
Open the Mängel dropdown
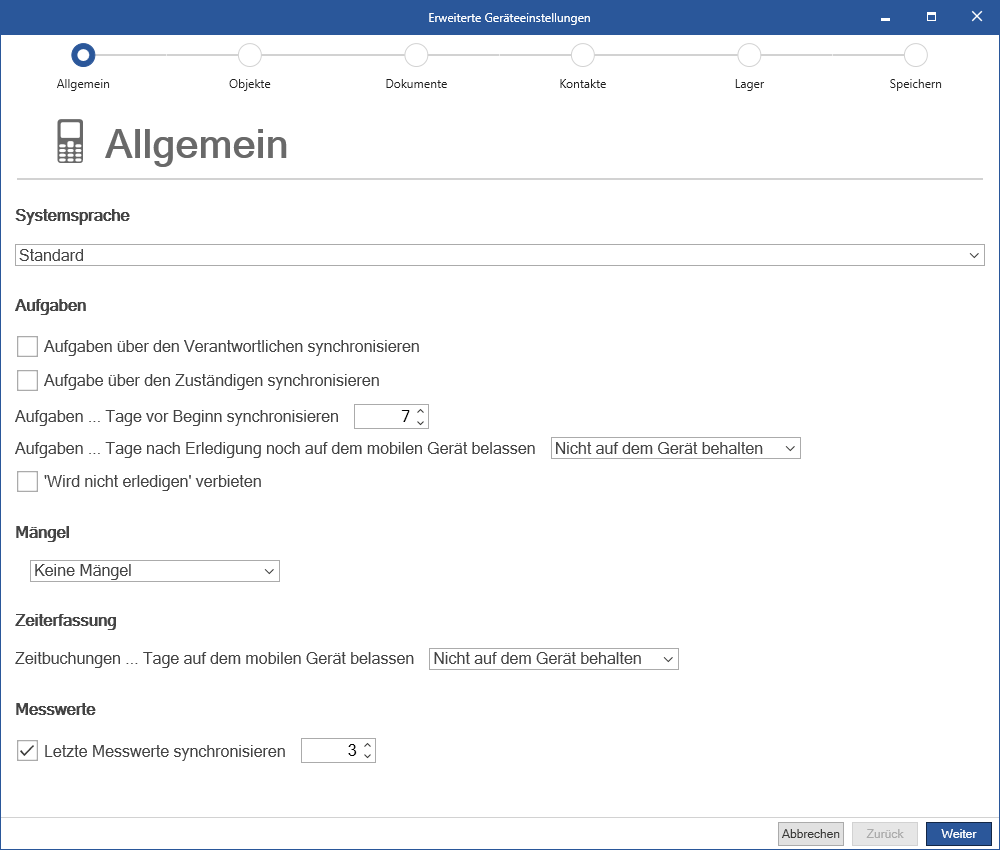click(154, 571)
